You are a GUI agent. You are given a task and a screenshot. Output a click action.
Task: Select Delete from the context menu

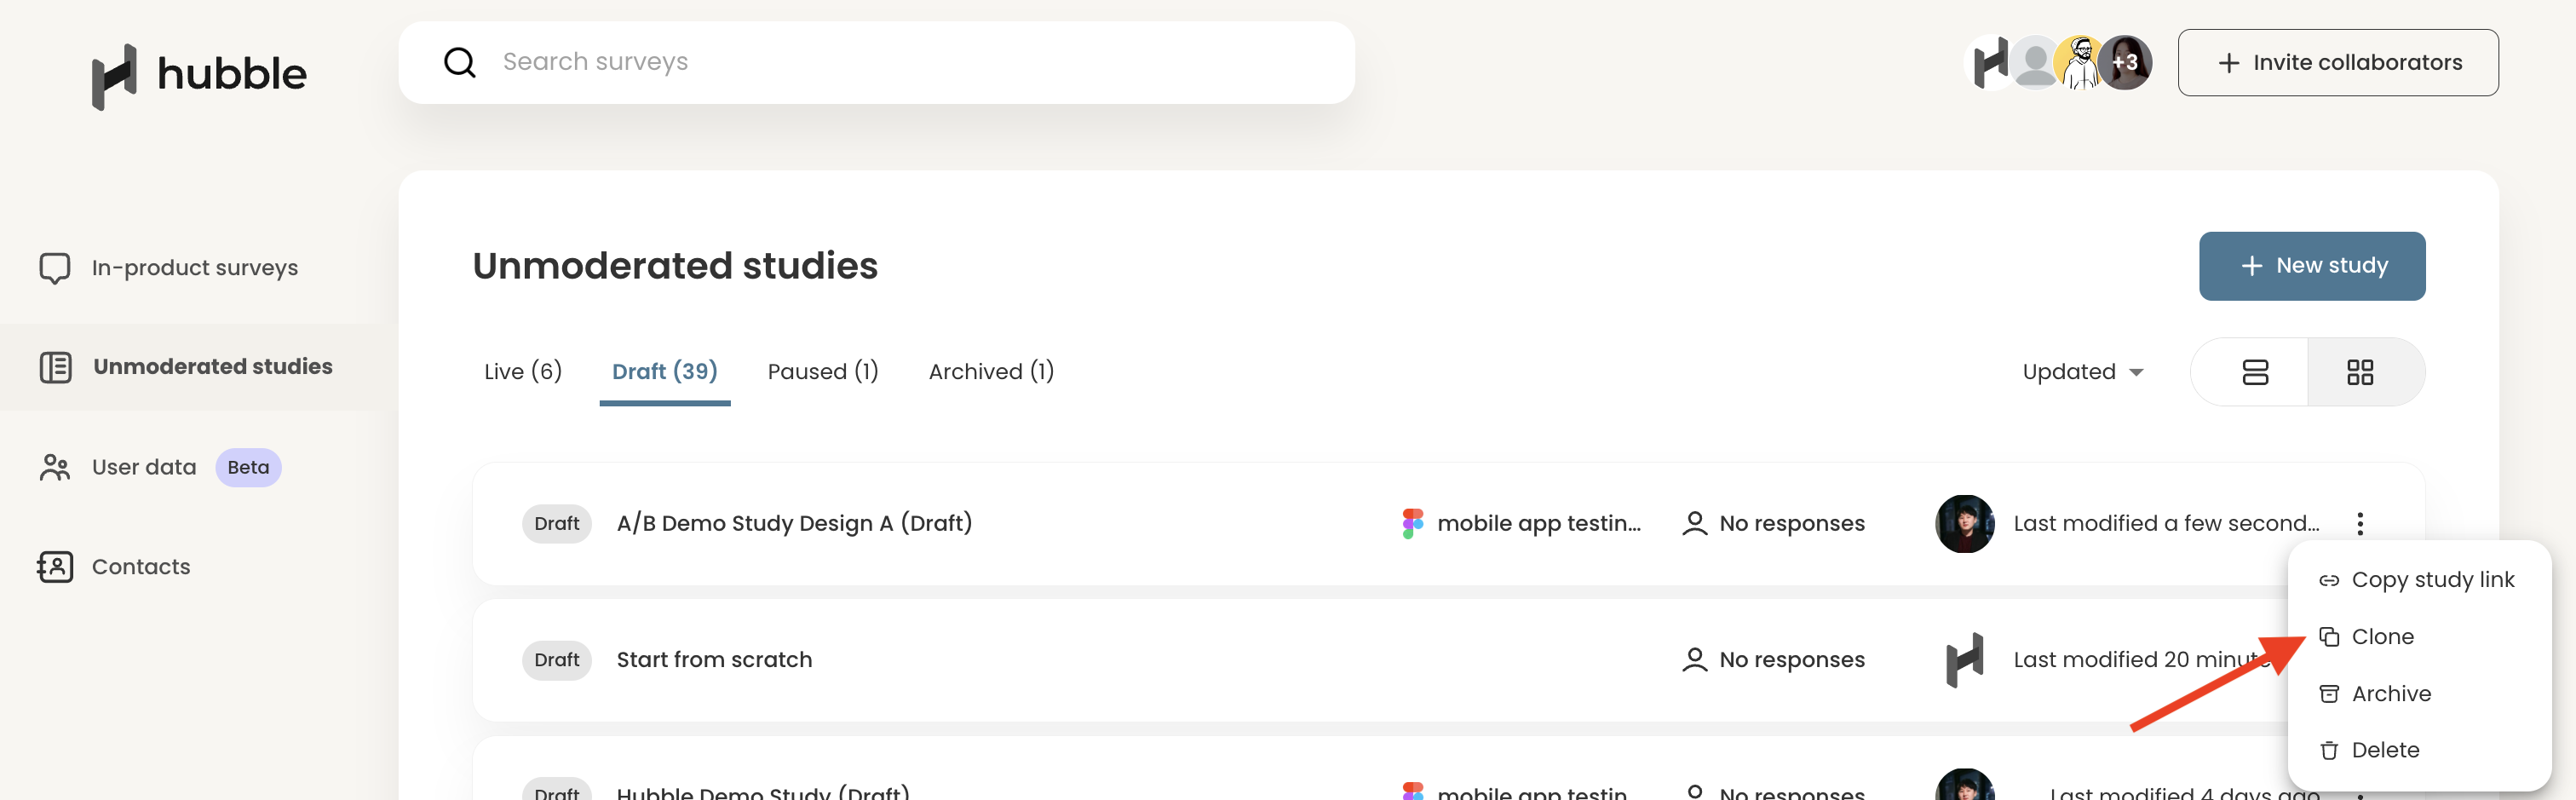(2385, 750)
